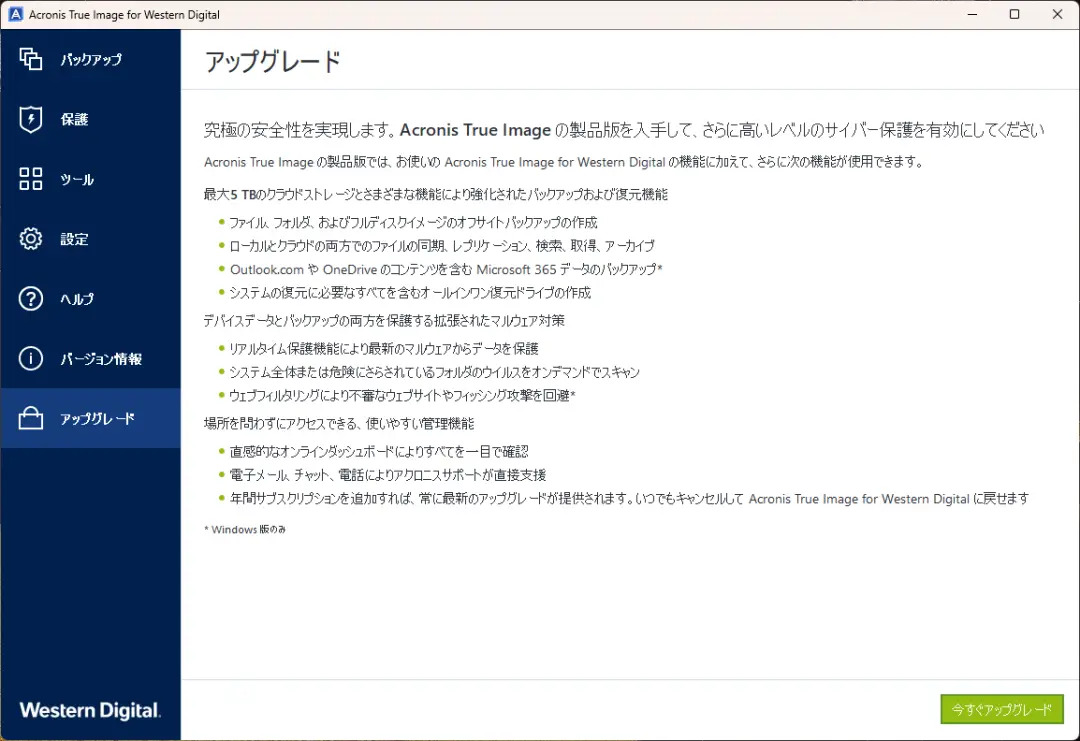Select the ヘルプ sidebar item
This screenshot has width=1080, height=741.
pos(90,299)
